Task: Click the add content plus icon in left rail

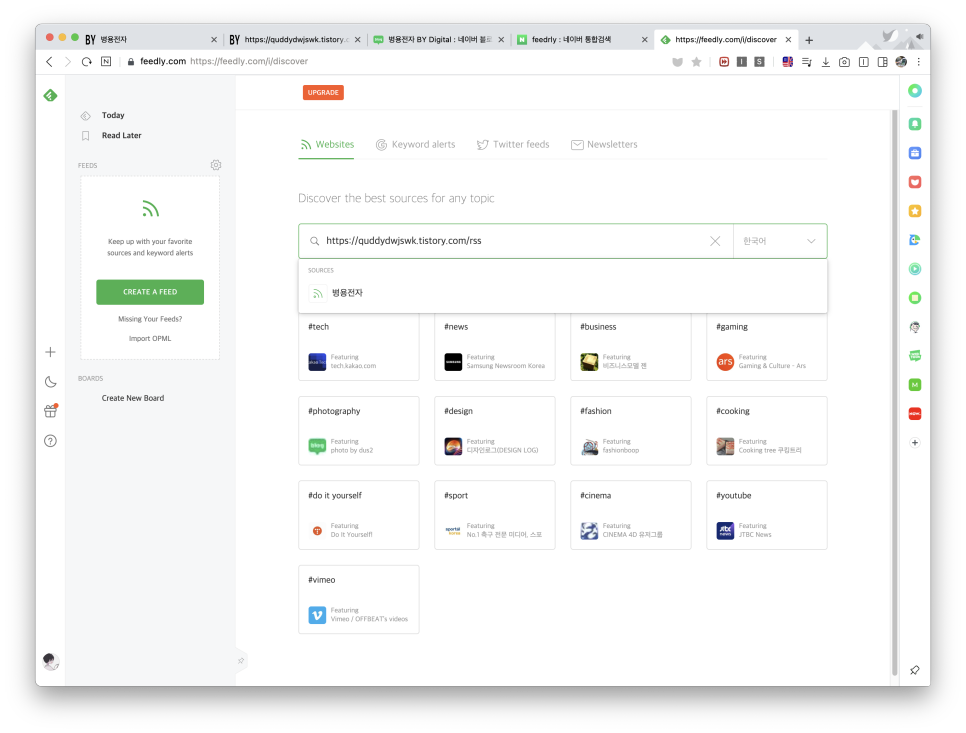Action: coord(51,352)
